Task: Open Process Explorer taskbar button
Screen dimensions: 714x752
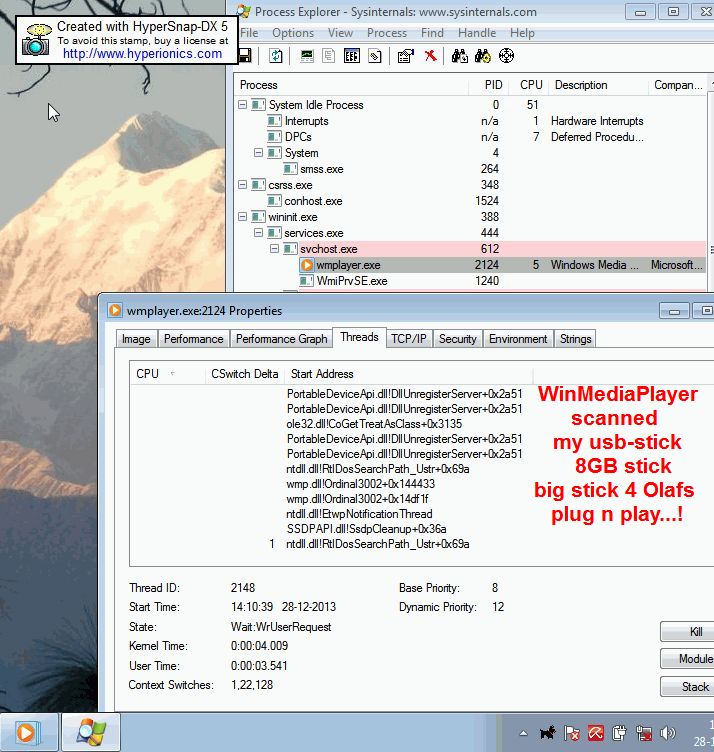Action: click(x=91, y=732)
